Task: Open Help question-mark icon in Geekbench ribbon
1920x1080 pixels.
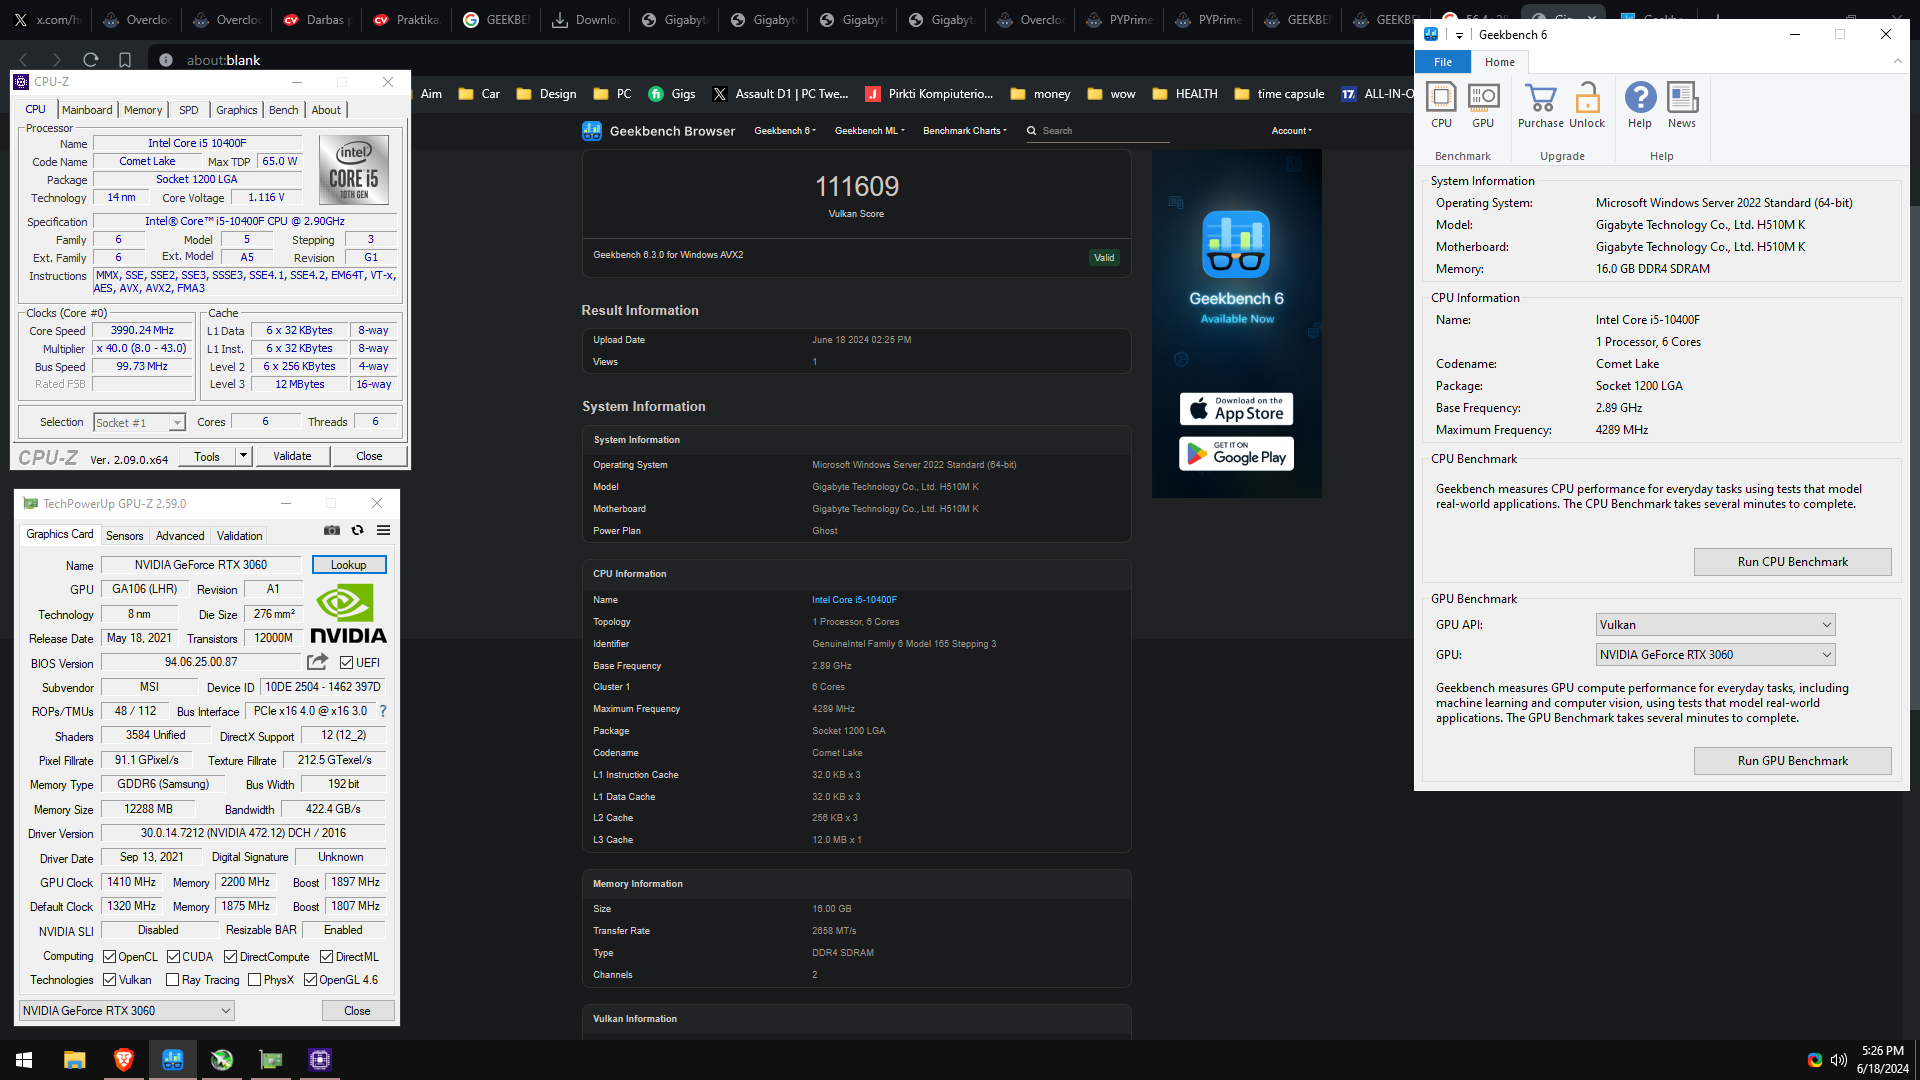Action: [1640, 105]
